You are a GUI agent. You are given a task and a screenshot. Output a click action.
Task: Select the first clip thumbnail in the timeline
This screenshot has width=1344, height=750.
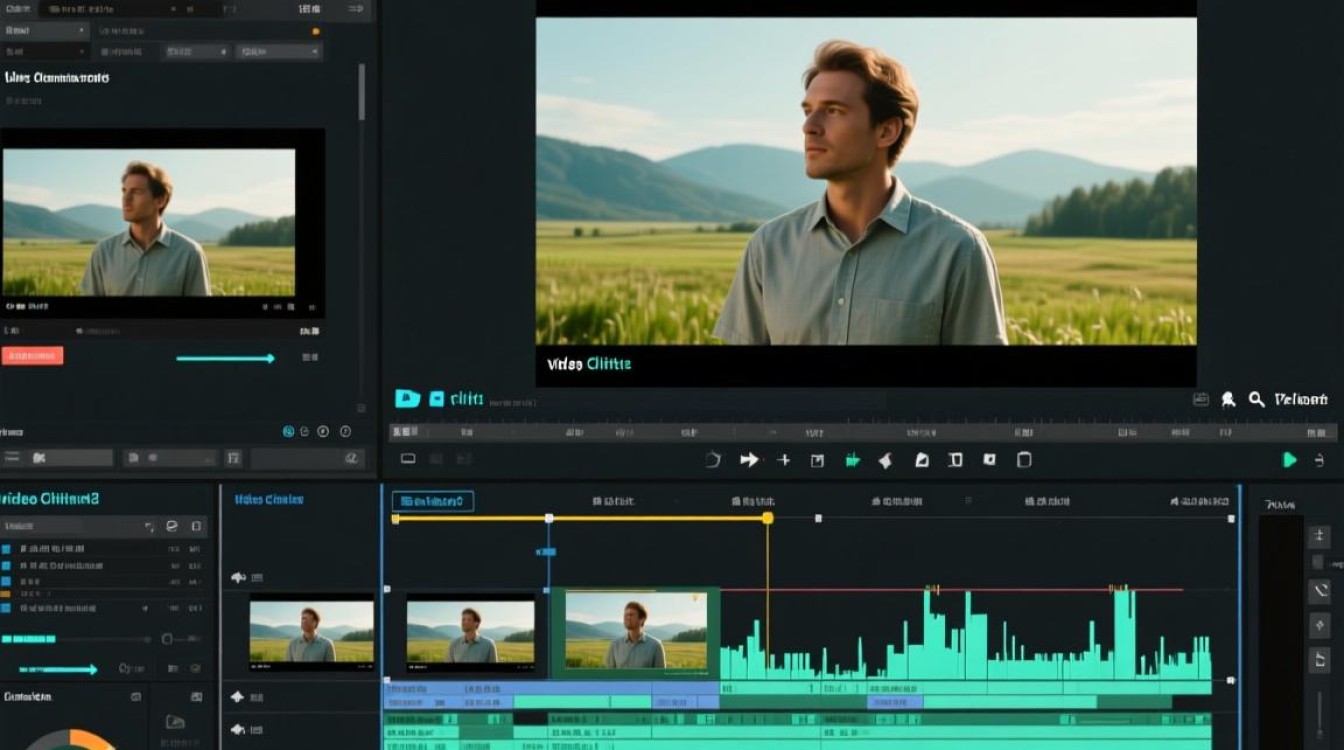click(x=311, y=634)
